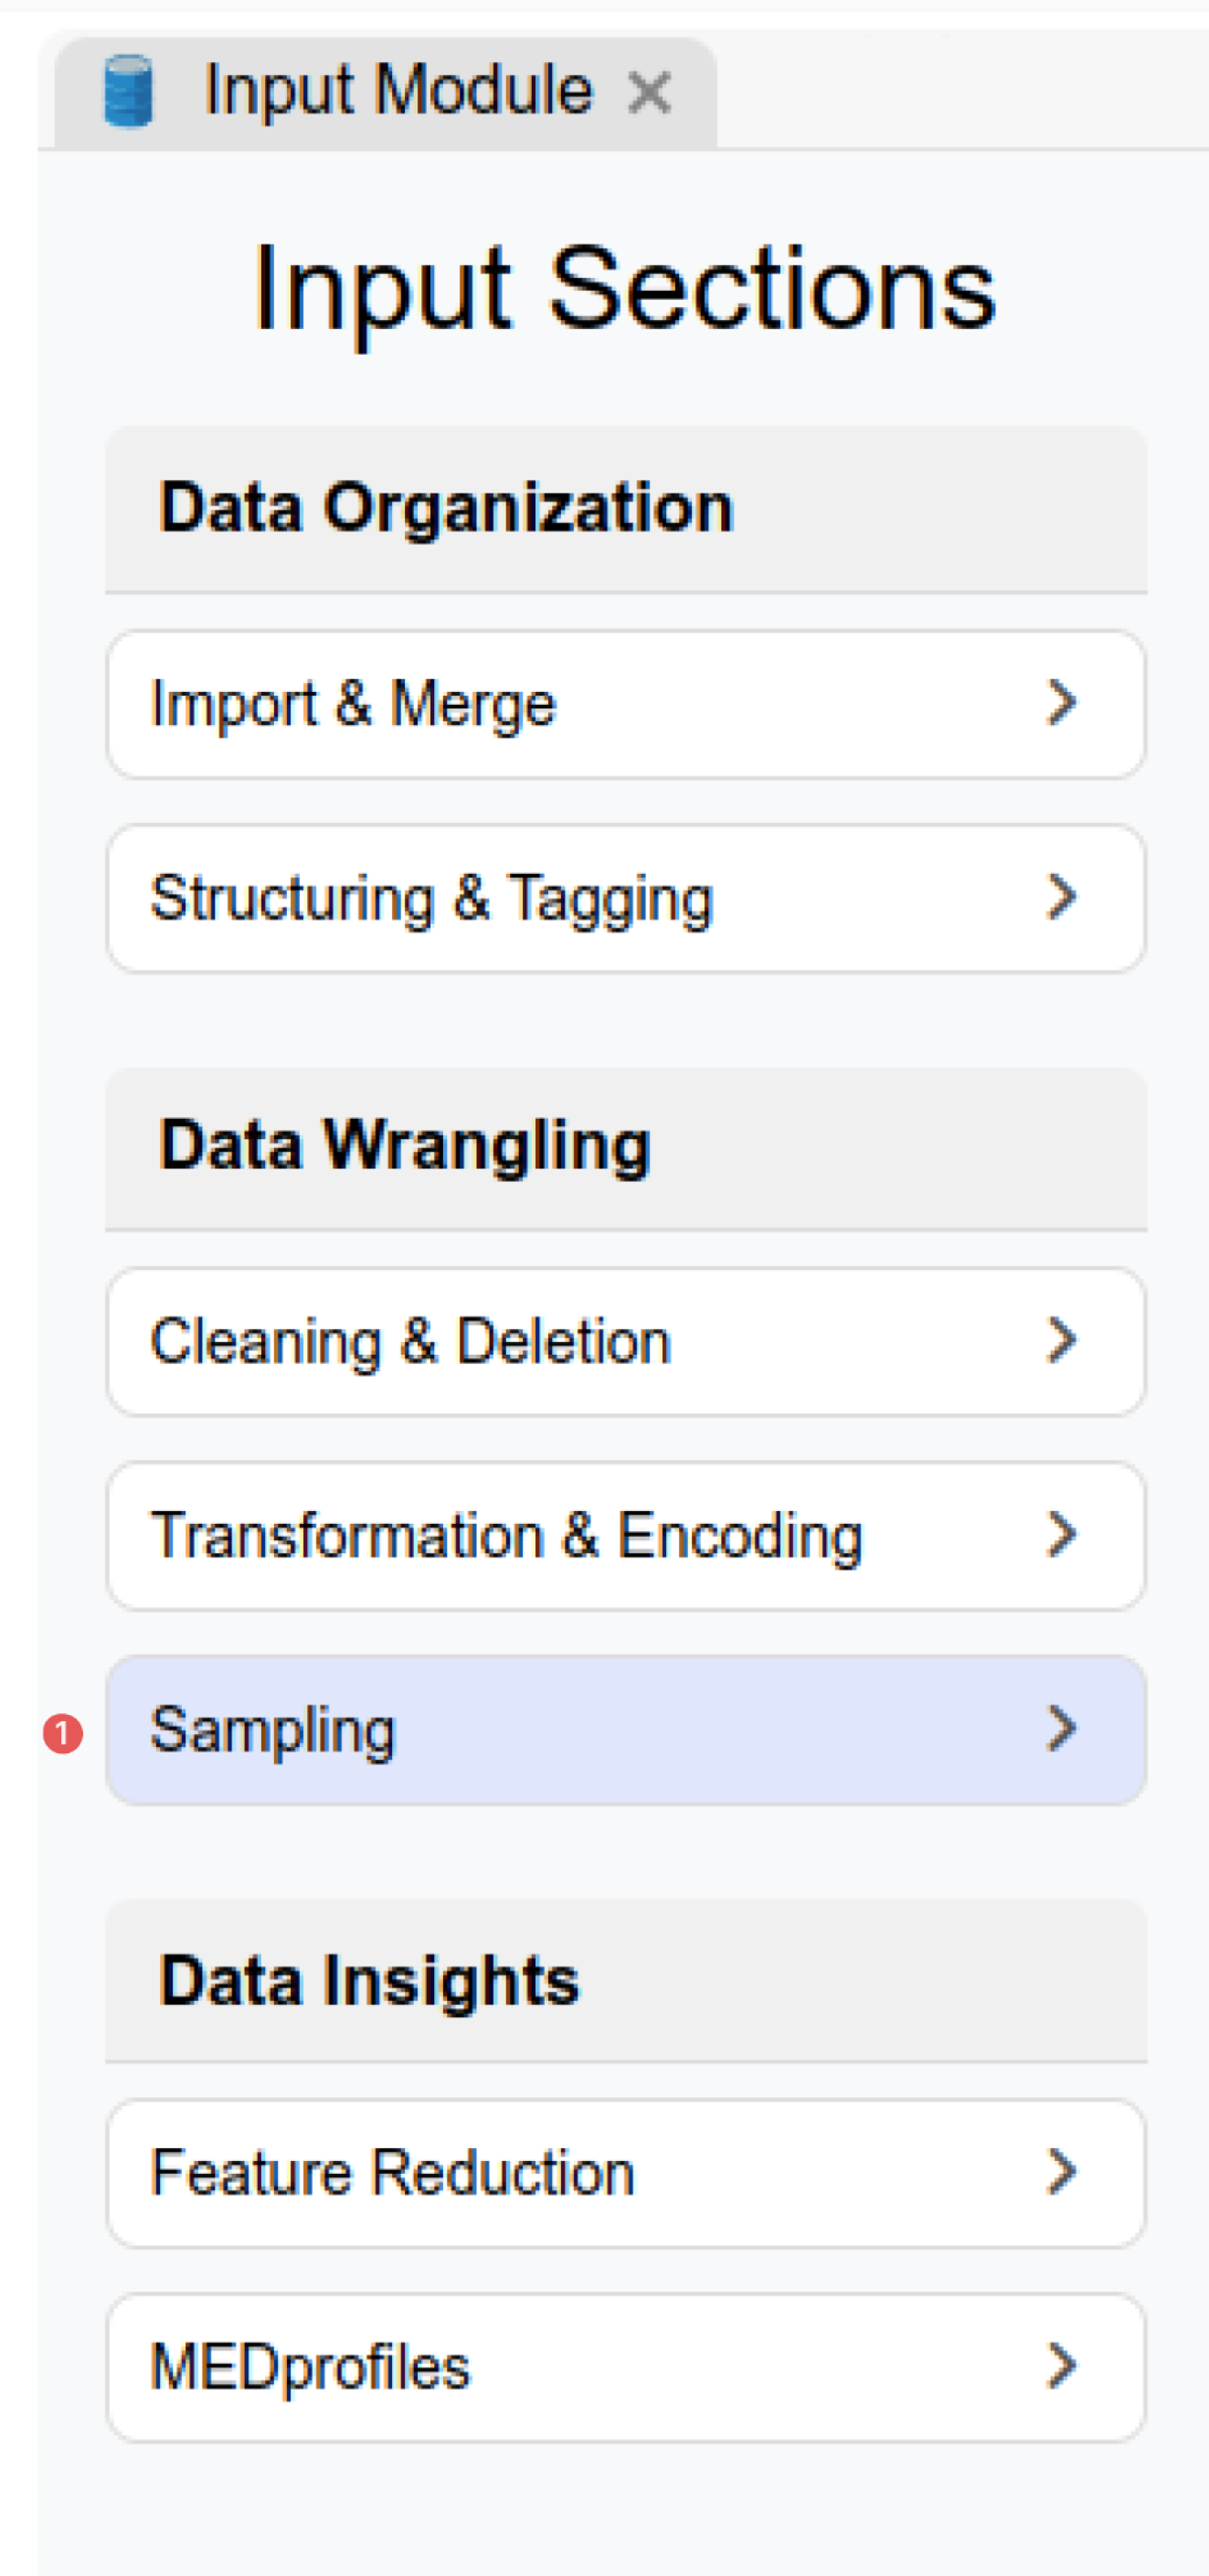The image size is (1209, 2576).
Task: Click the Feature Reduction chevron icon
Action: 1061,2171
